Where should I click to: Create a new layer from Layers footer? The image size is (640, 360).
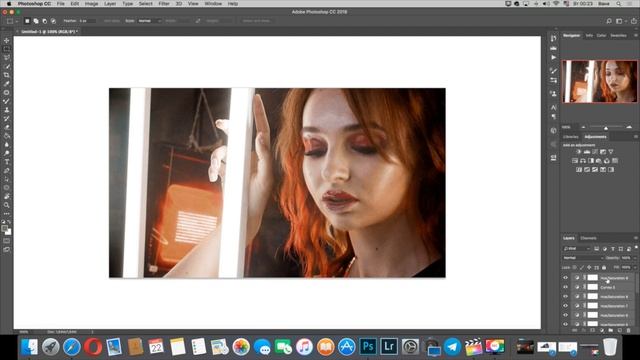point(620,330)
